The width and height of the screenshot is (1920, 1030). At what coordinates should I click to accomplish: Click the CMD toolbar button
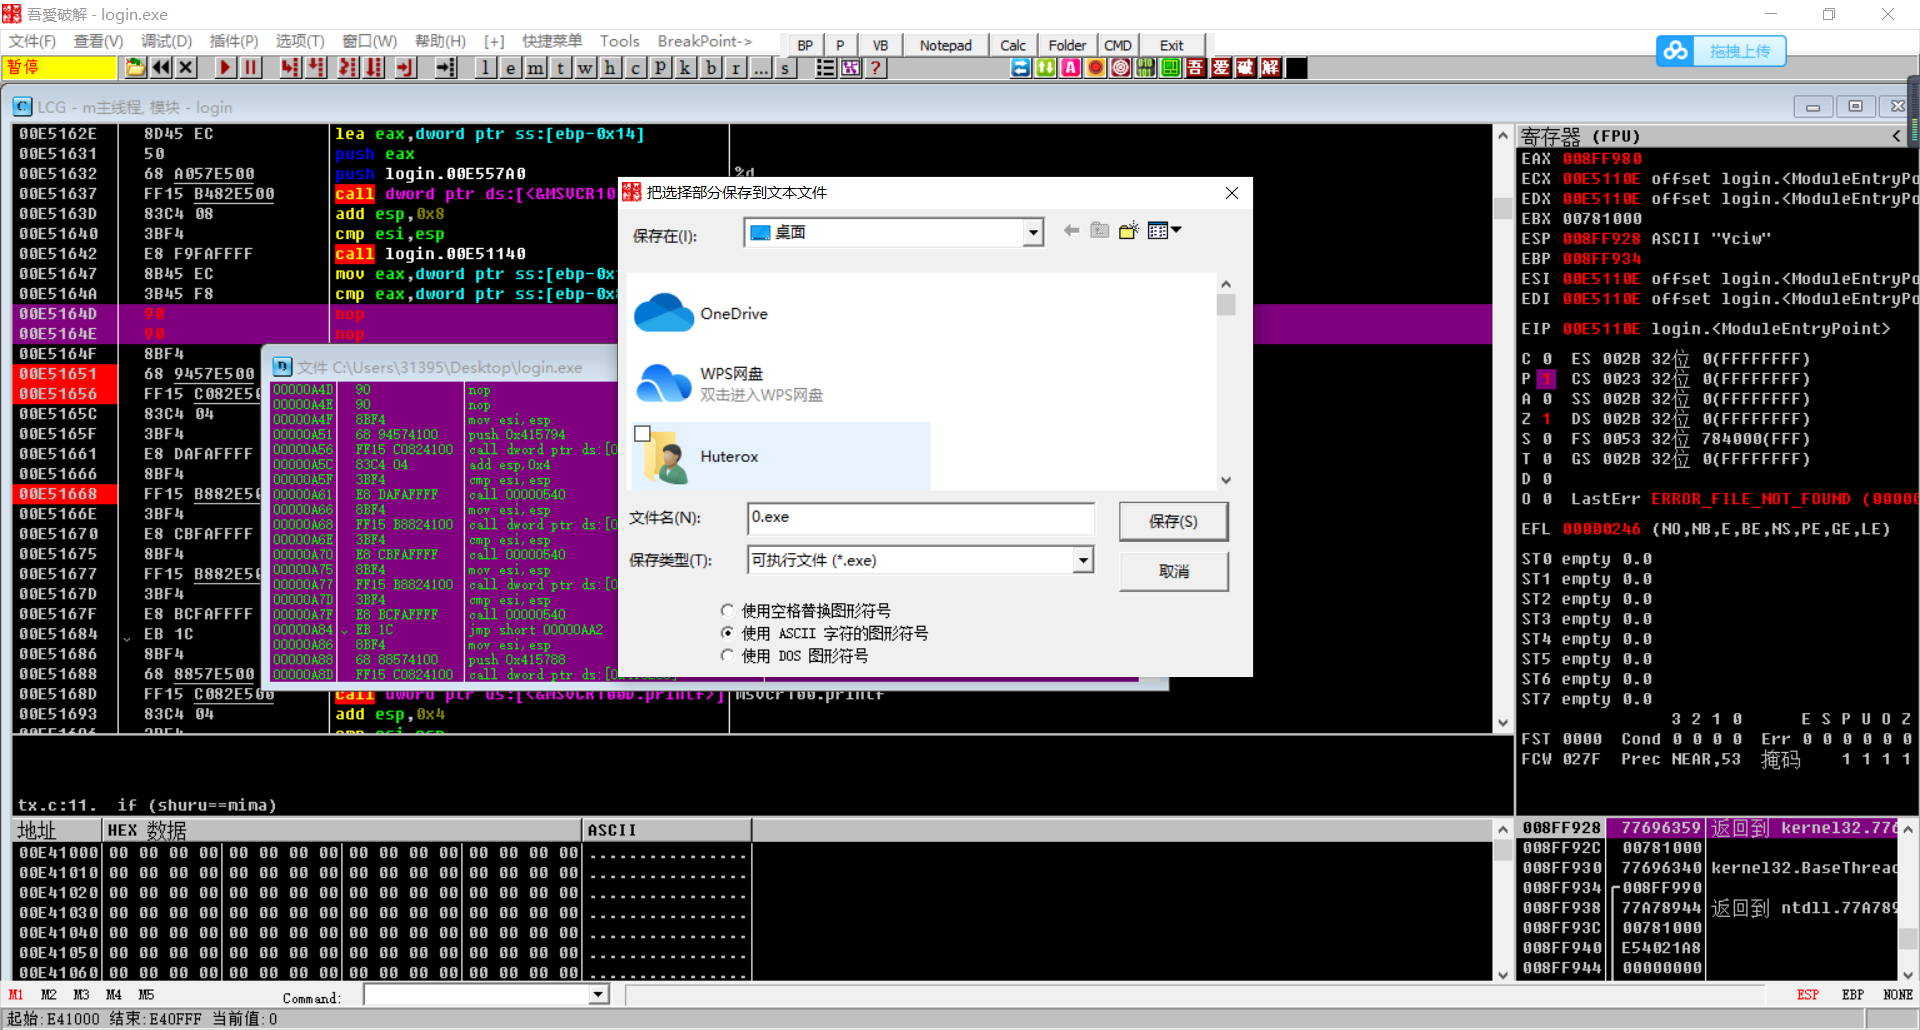click(1117, 45)
